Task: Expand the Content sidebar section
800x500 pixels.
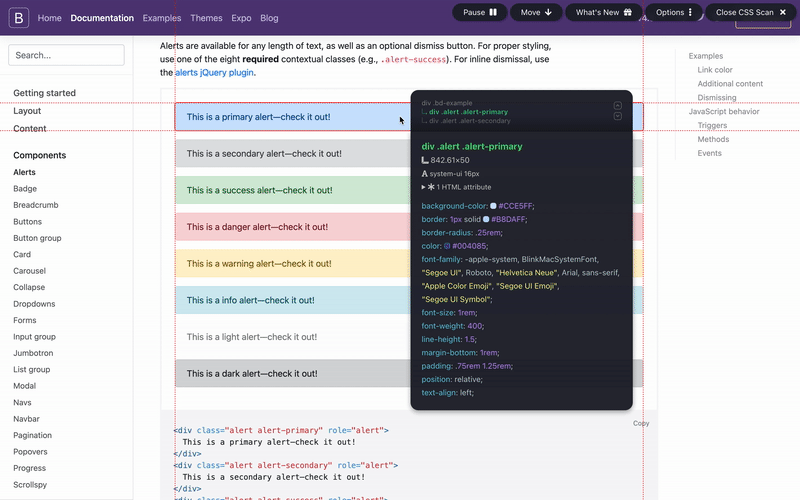Action: tap(30, 129)
